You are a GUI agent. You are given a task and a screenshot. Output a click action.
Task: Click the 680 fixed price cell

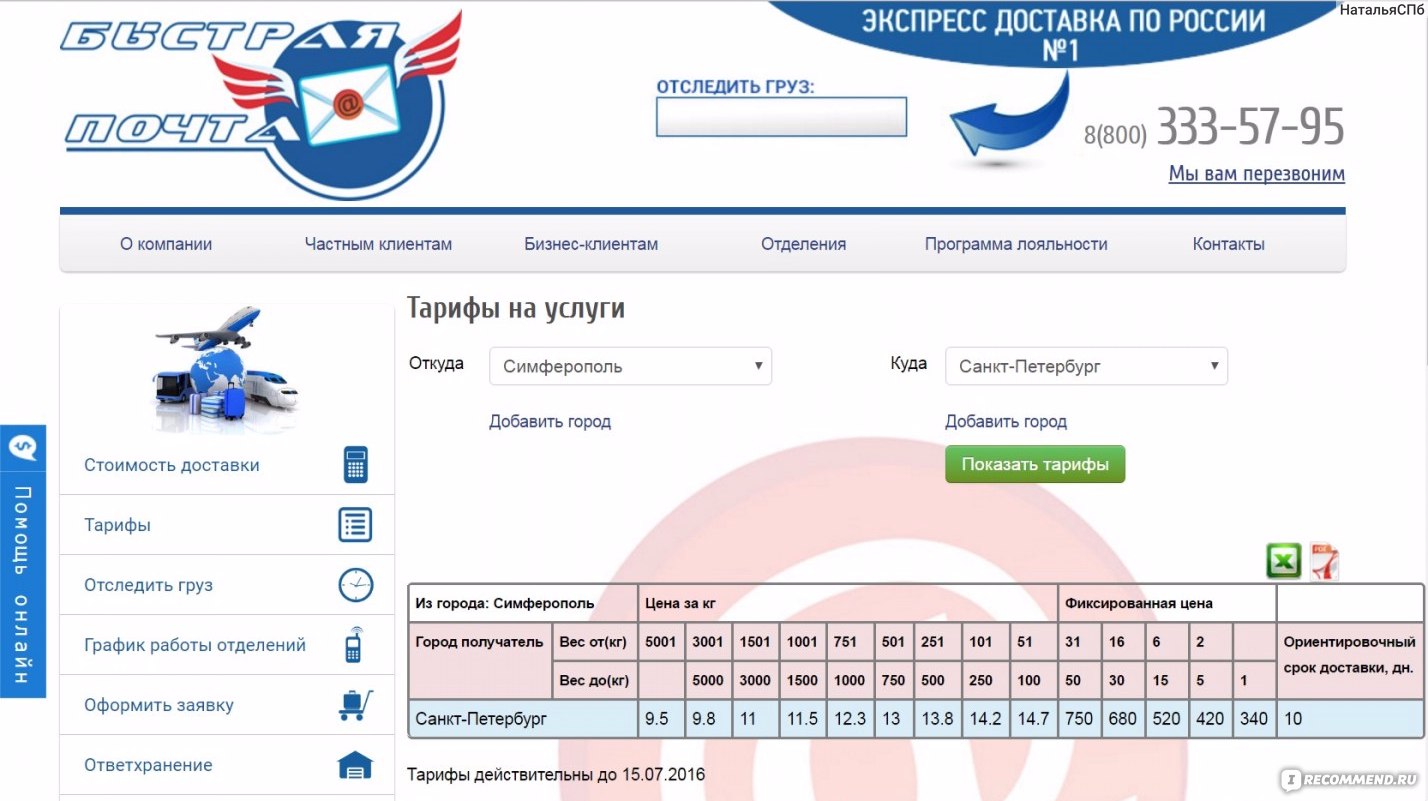pos(1124,719)
